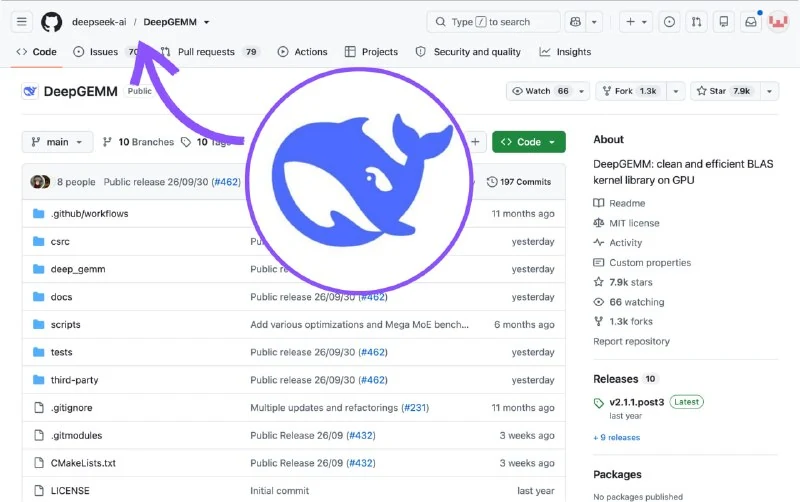The image size is (800, 502).
Task: Expand the Watch options dropdown arrow
Action: [581, 91]
